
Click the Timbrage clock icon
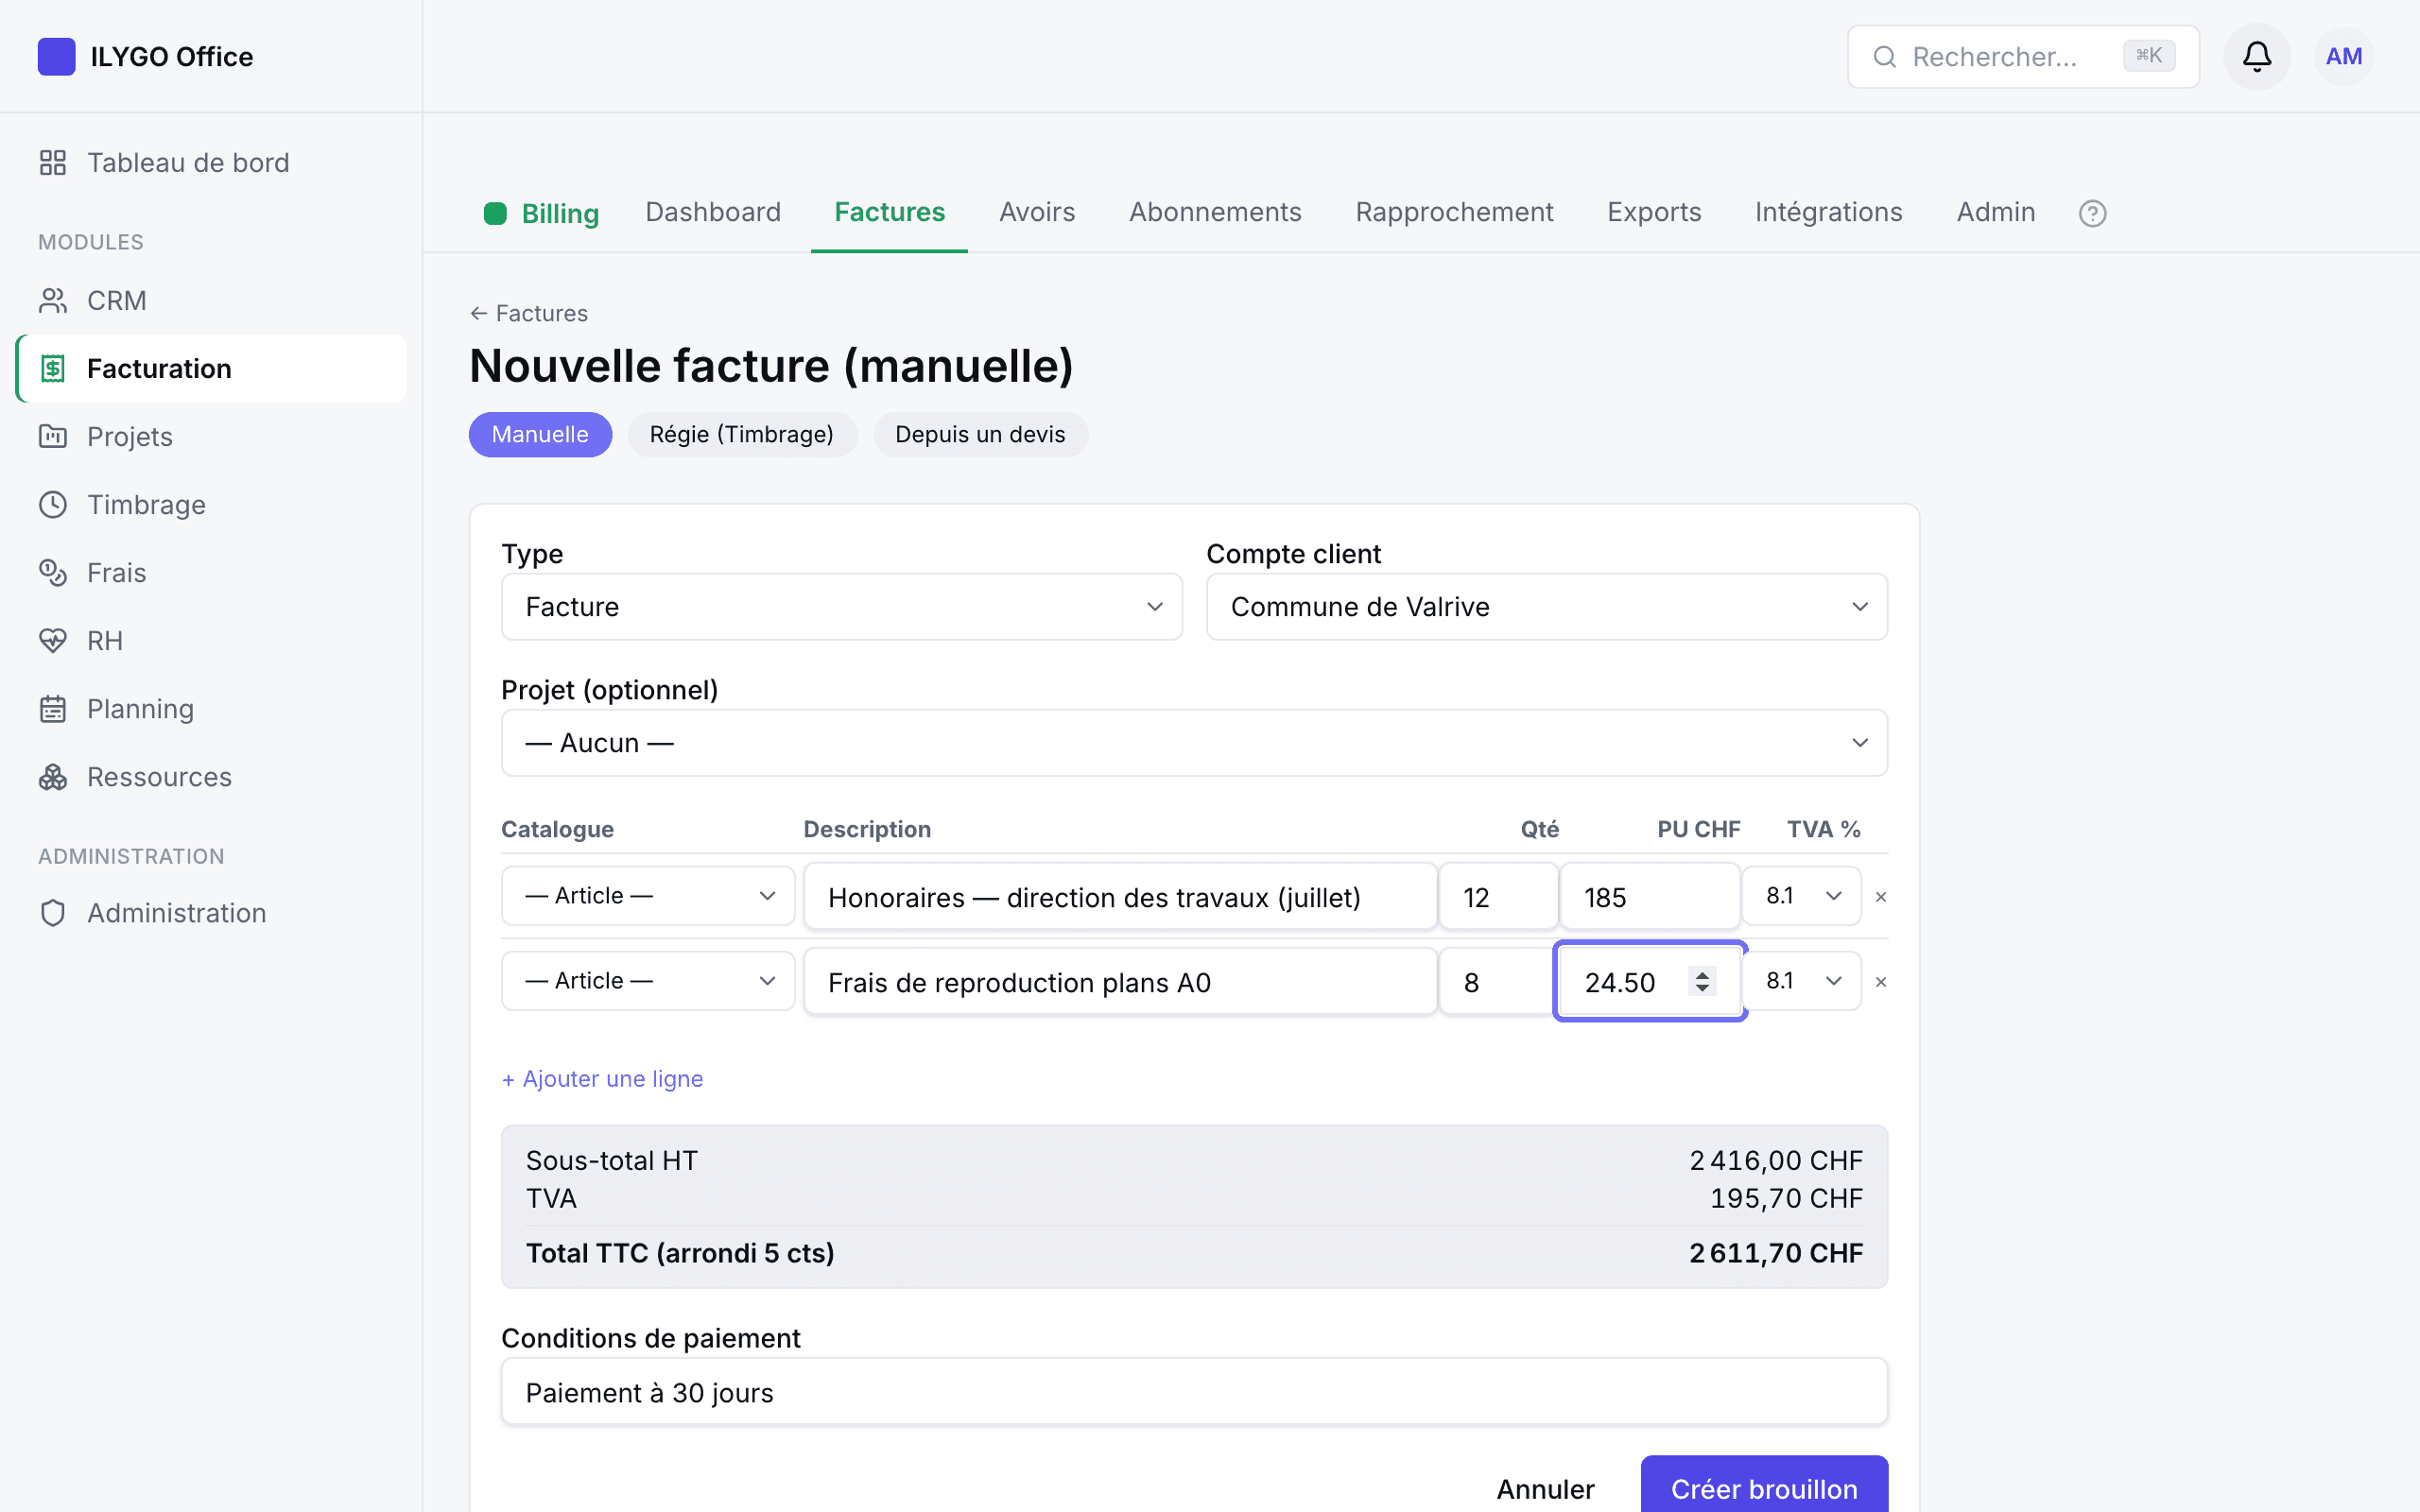[x=53, y=504]
